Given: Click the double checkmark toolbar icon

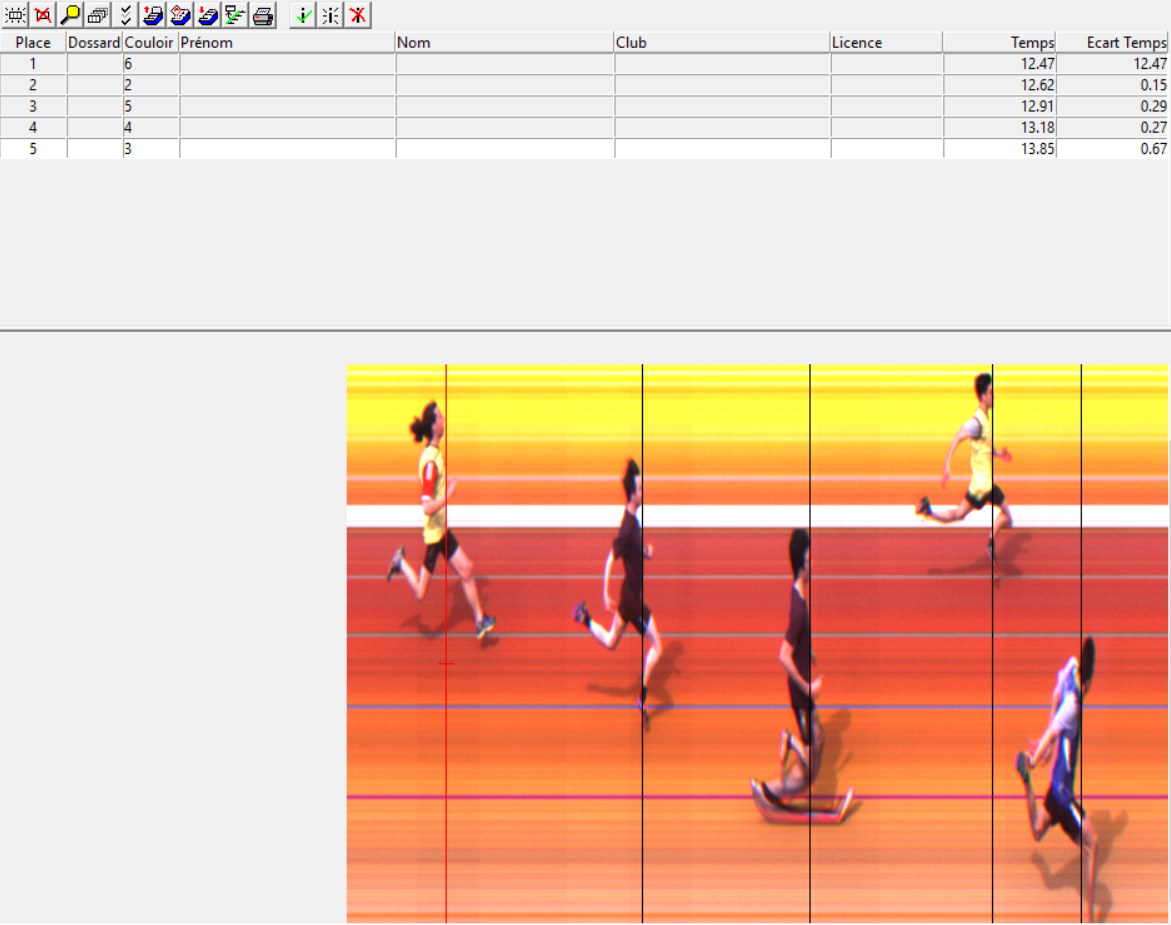Looking at the screenshot, I should [125, 15].
